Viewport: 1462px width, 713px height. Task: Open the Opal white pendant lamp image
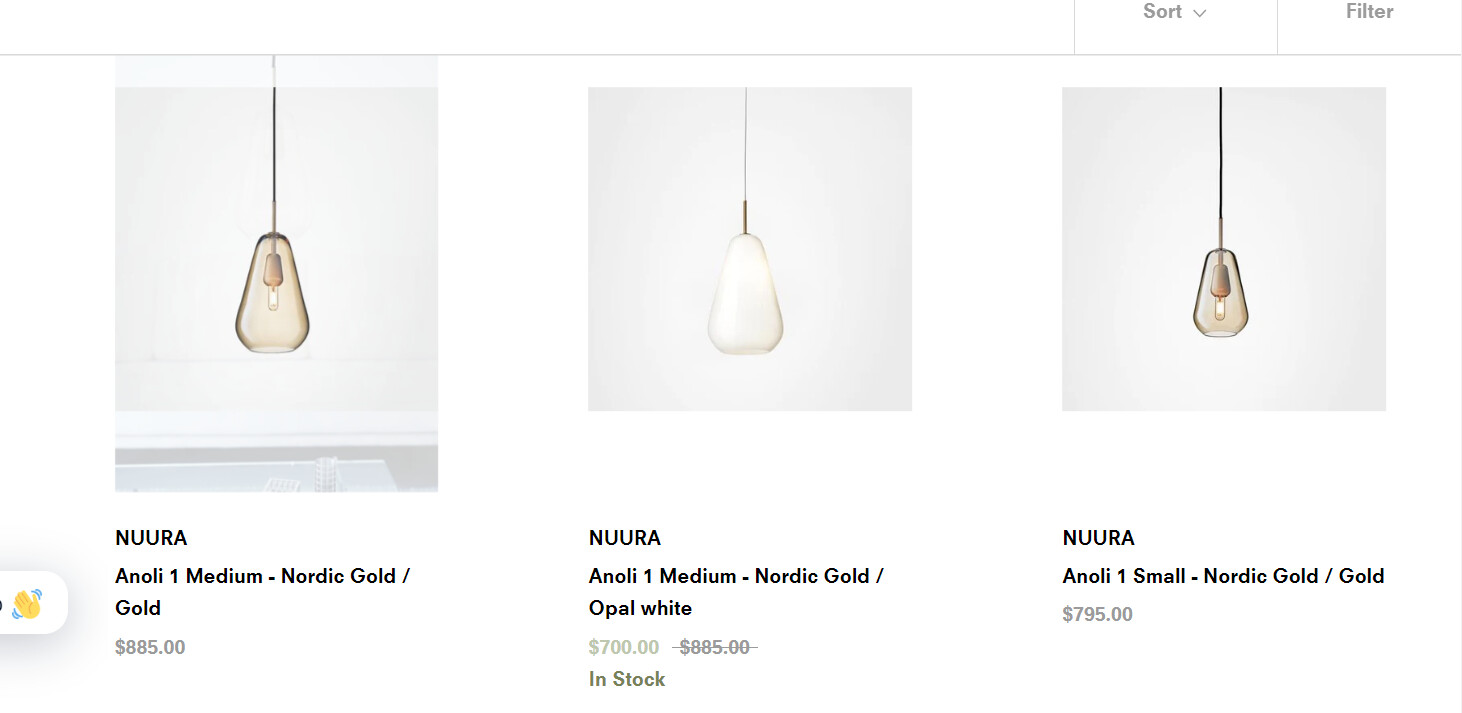click(x=749, y=248)
